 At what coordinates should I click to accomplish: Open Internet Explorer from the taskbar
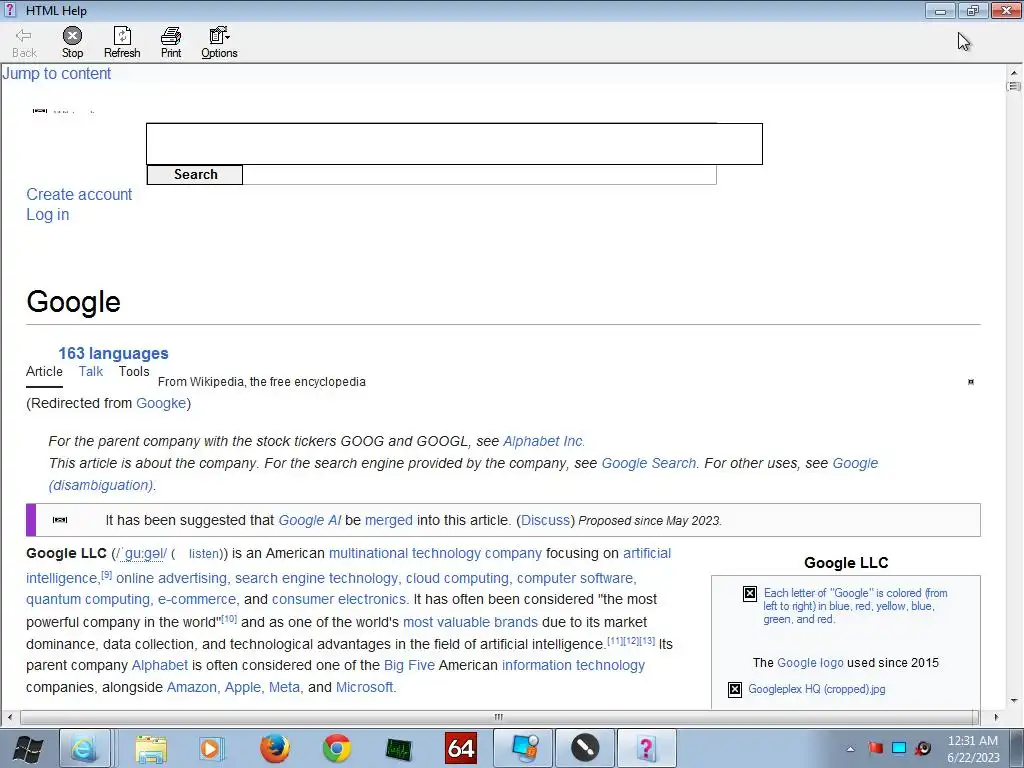pyautogui.click(x=84, y=748)
